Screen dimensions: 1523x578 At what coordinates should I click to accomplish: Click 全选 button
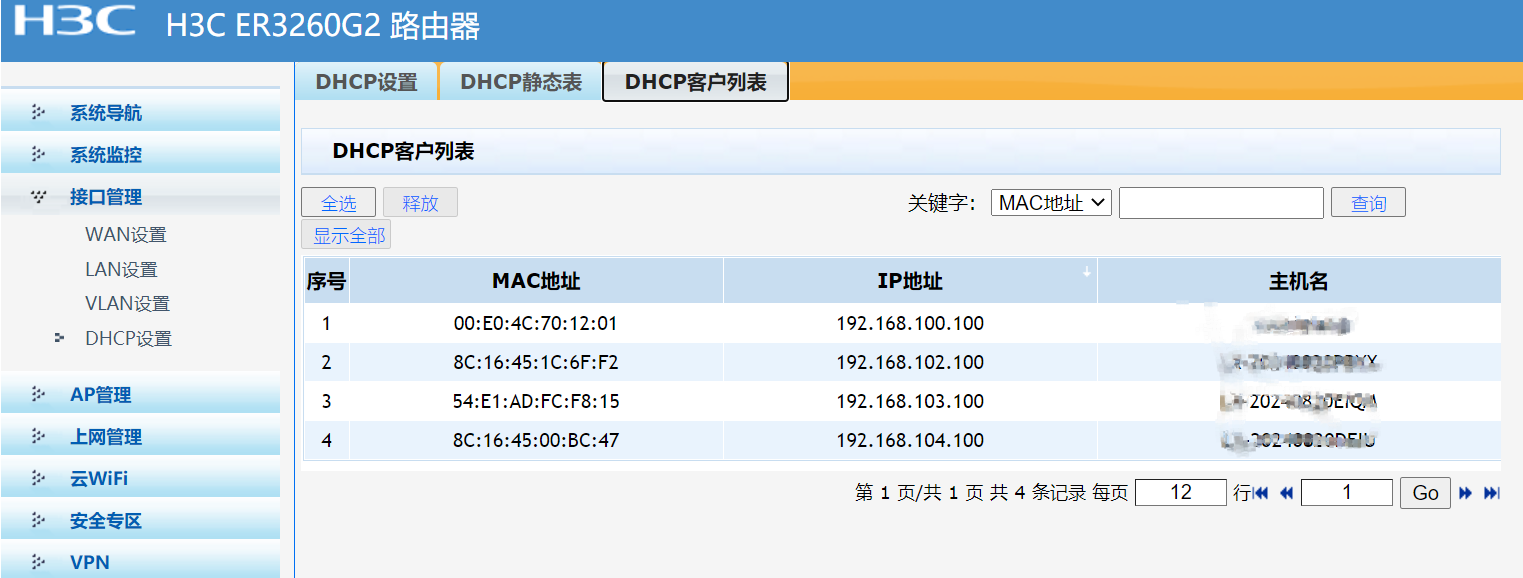tap(338, 203)
